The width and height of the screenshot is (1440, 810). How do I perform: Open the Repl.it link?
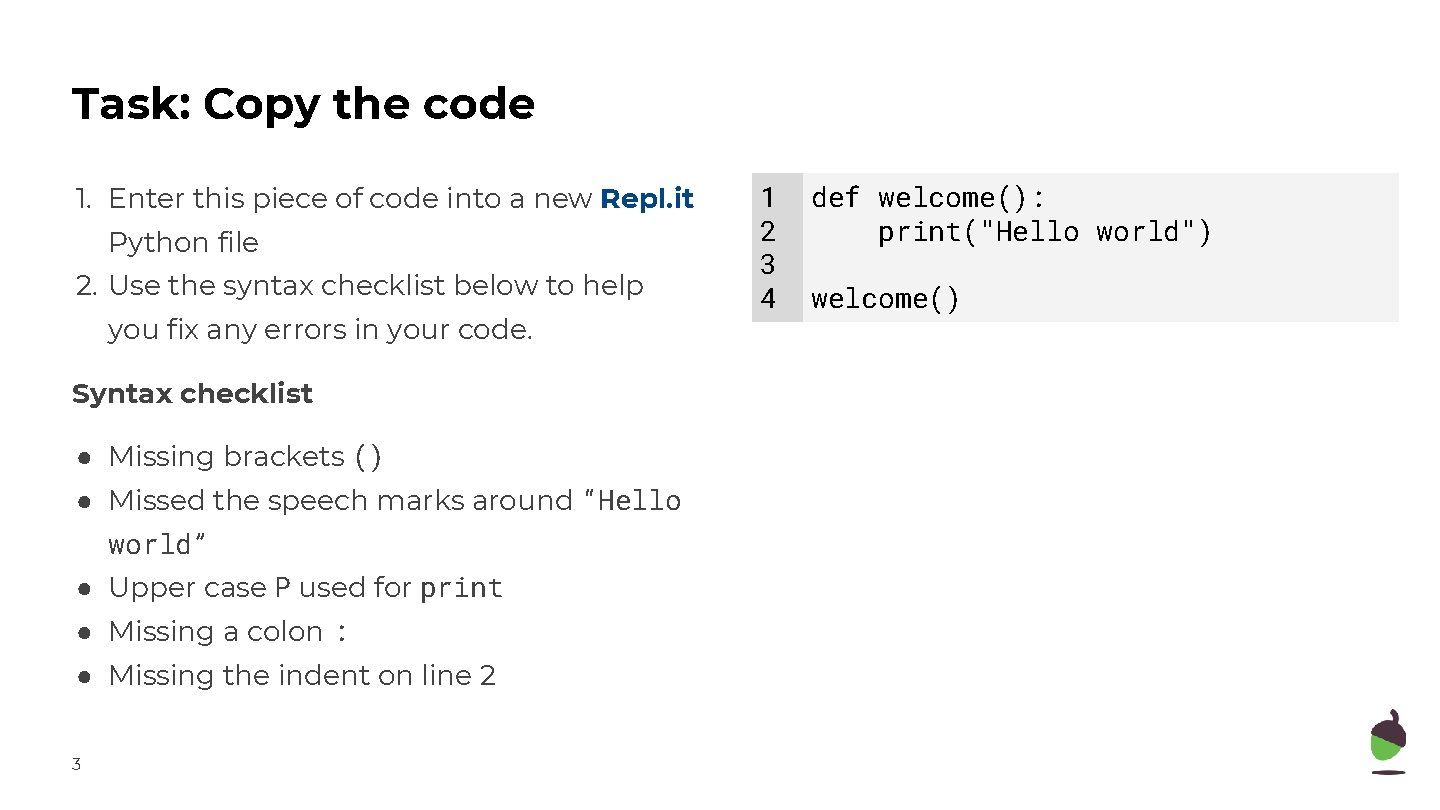[646, 199]
